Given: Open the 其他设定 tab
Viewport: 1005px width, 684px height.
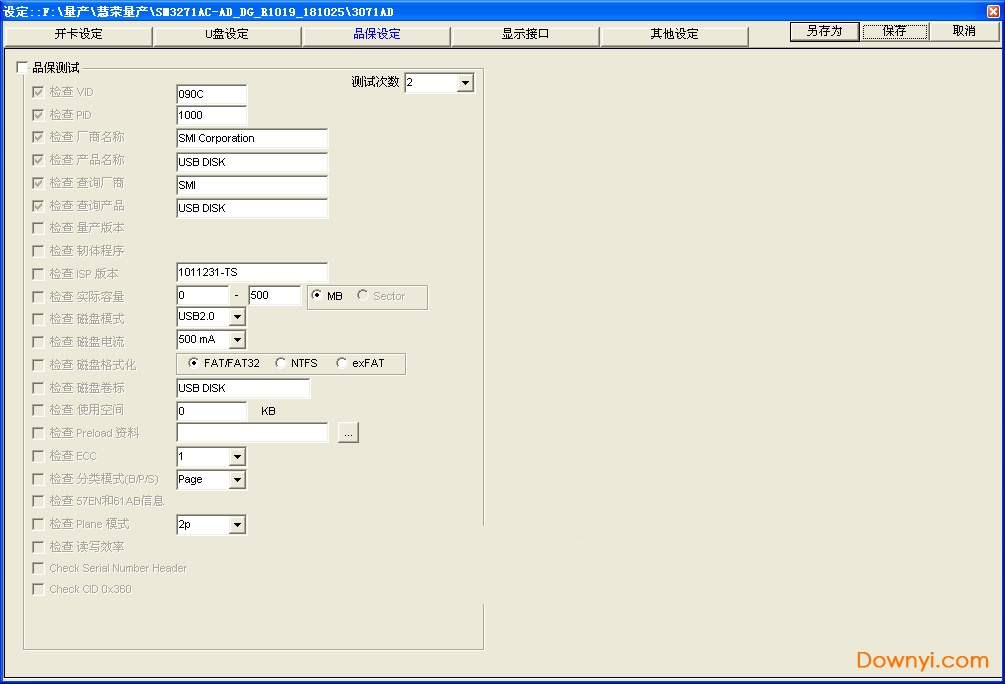Looking at the screenshot, I should [674, 35].
